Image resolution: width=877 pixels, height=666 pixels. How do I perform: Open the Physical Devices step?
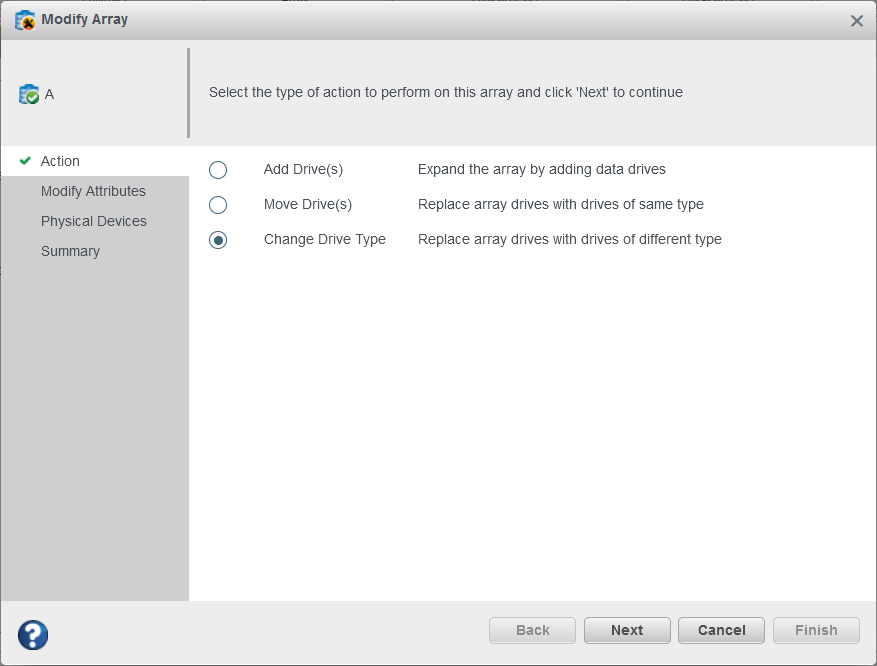tap(94, 221)
